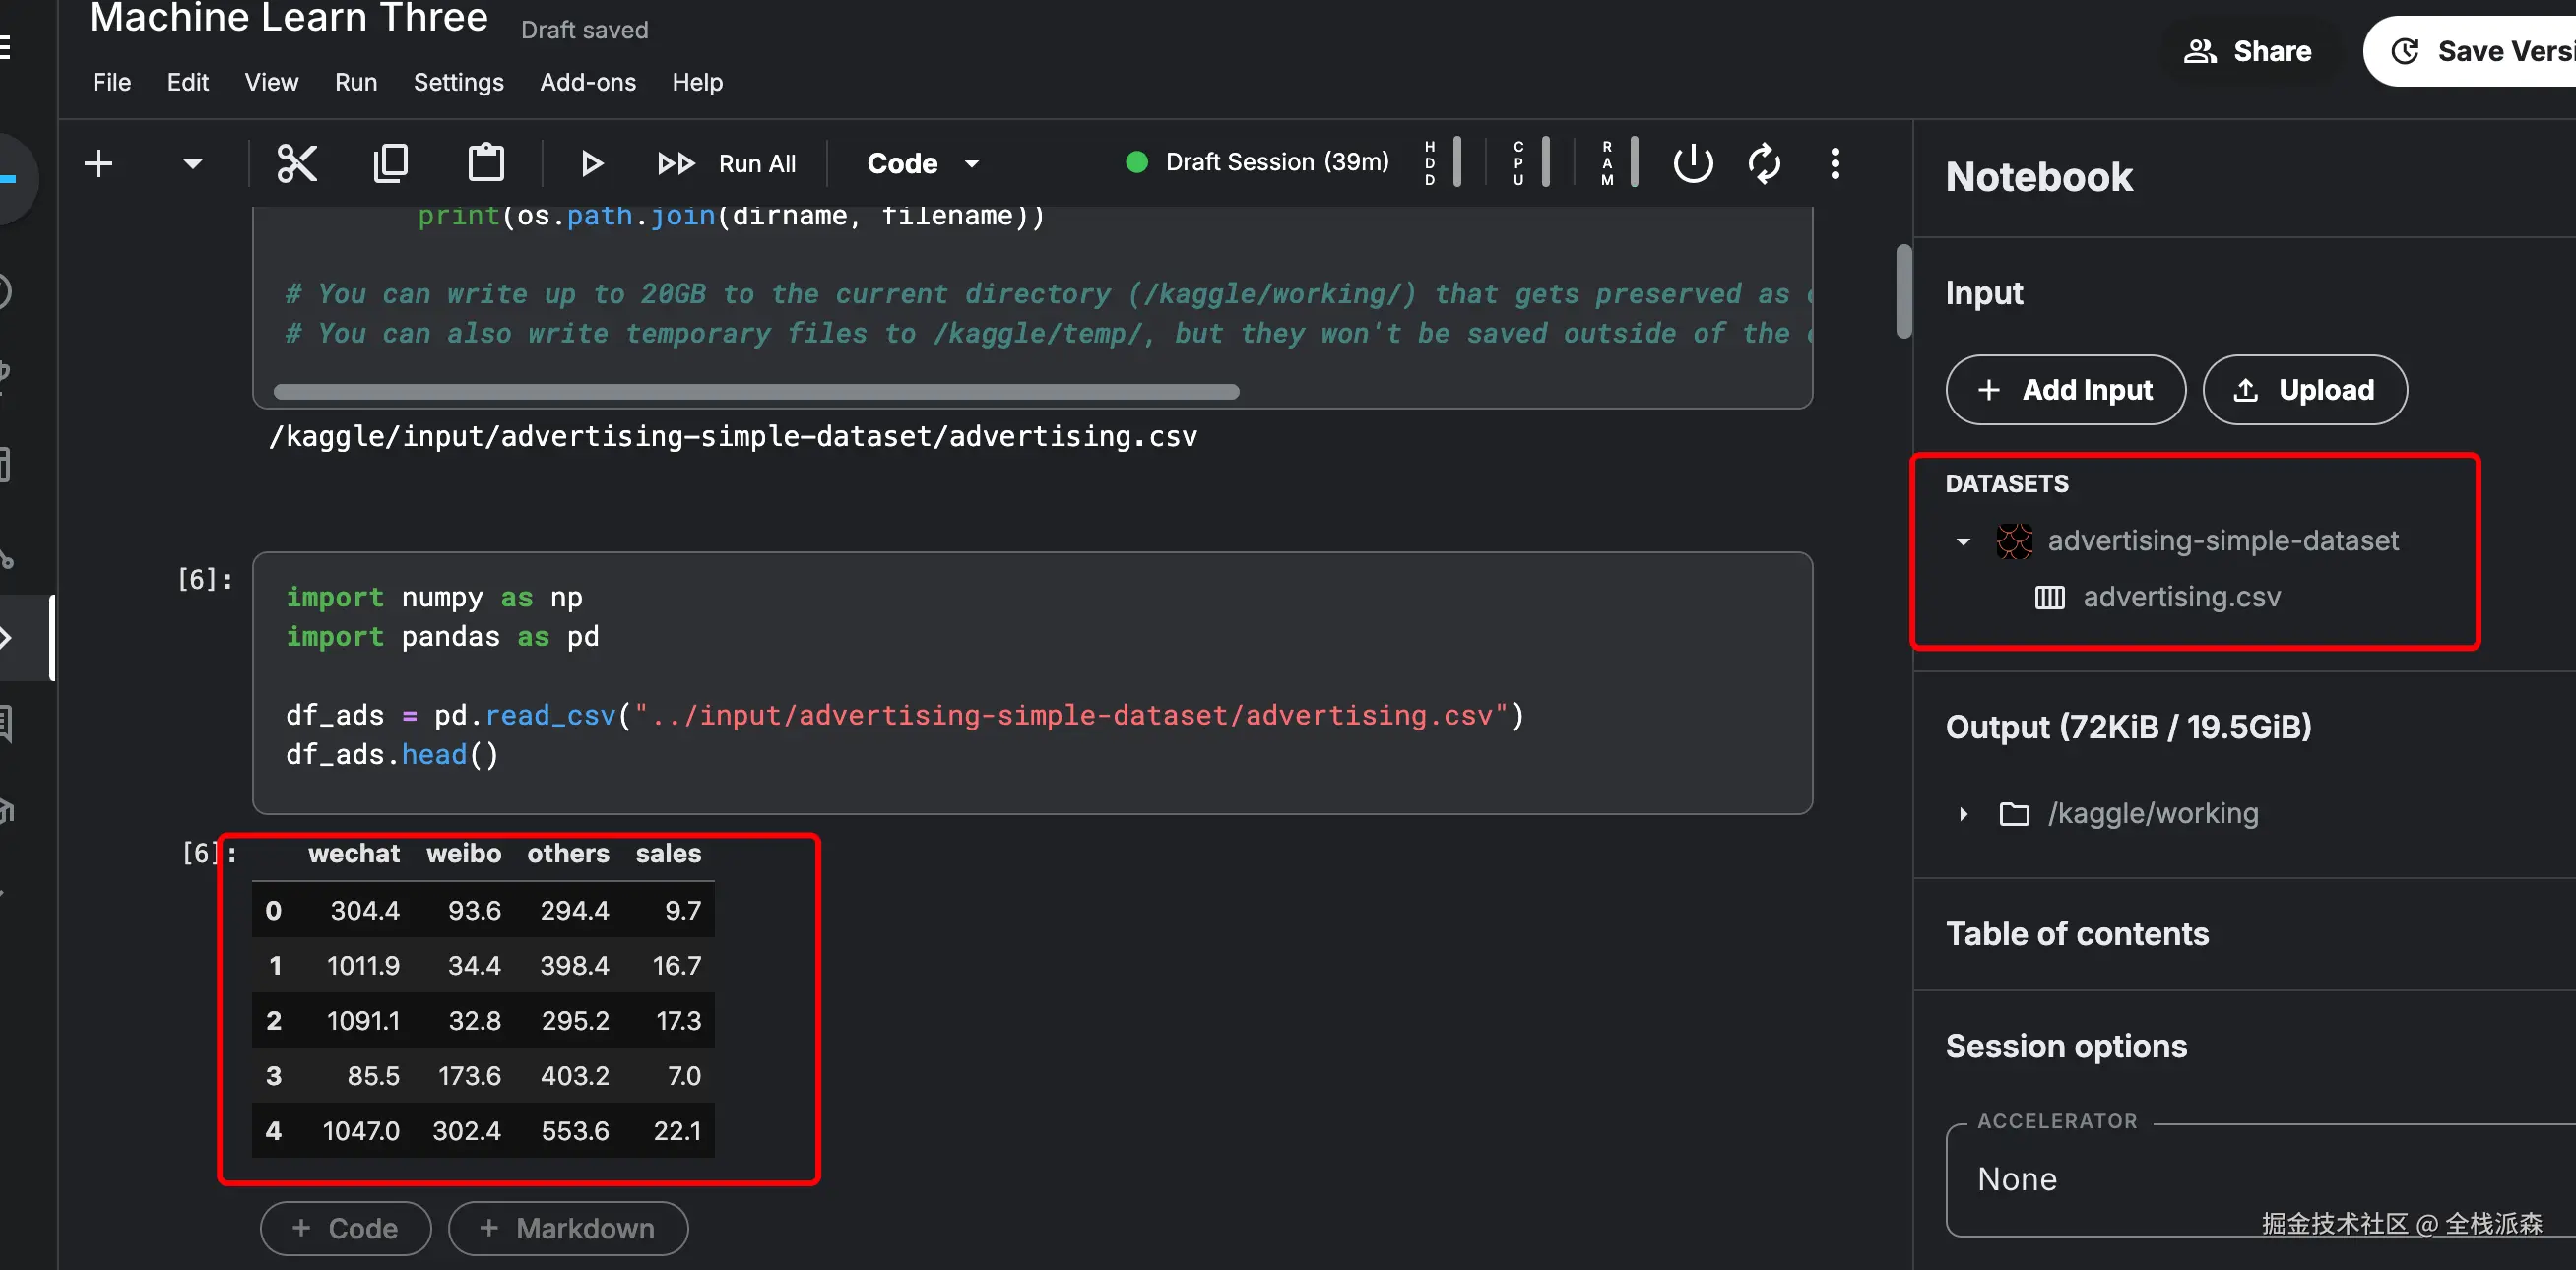Screen dimensions: 2576x1270
Task: Open the Add-ons menu
Action: pos(587,82)
